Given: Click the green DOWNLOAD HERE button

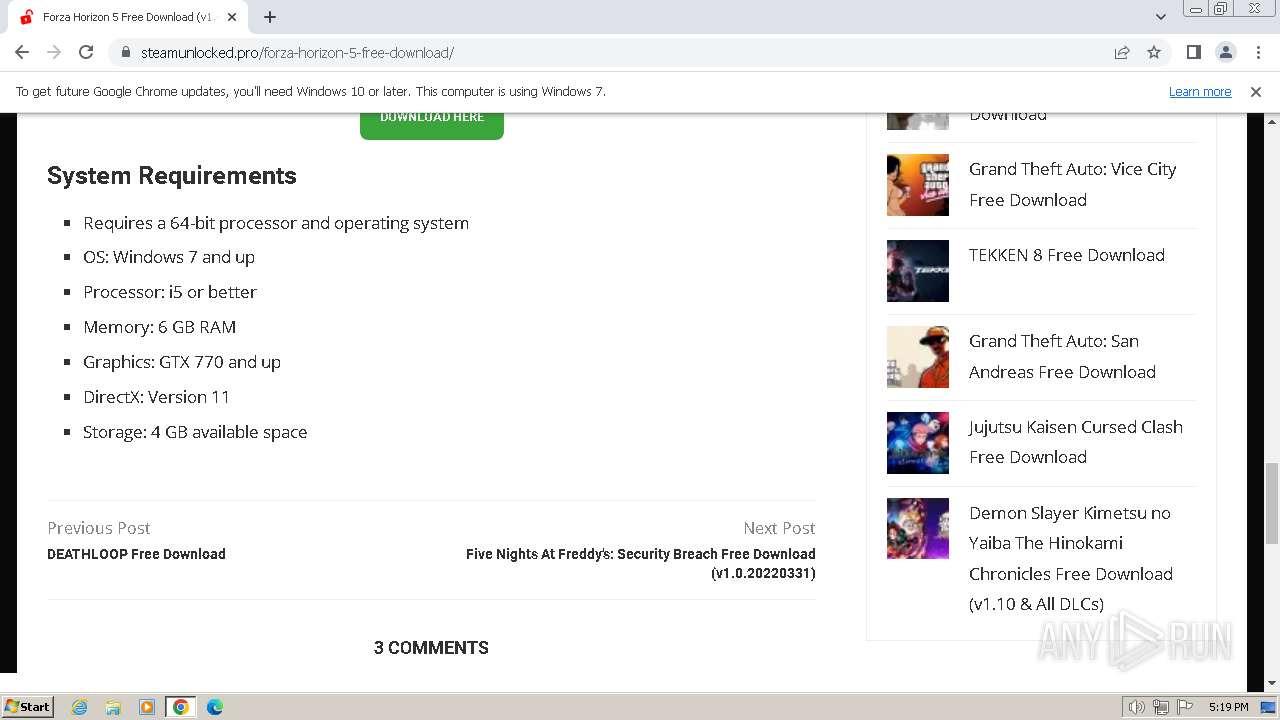Looking at the screenshot, I should point(432,123).
